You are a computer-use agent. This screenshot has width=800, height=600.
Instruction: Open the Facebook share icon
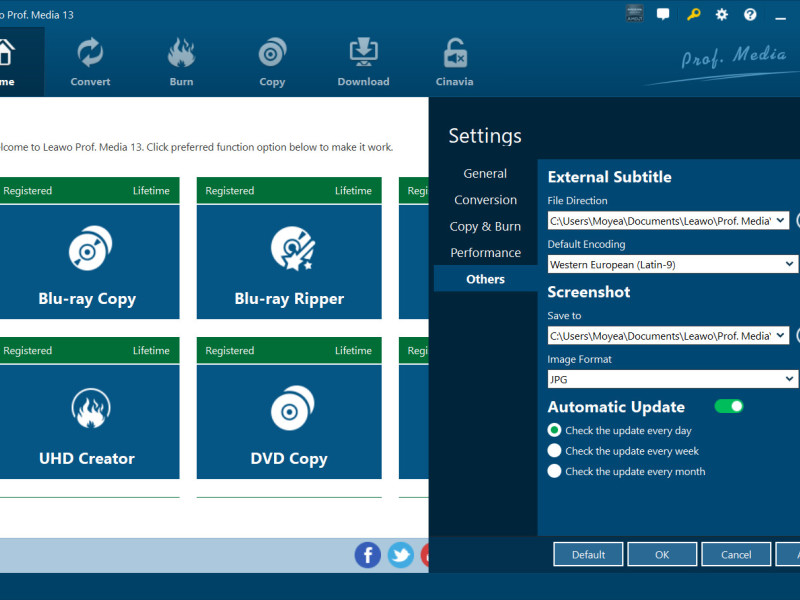point(368,555)
